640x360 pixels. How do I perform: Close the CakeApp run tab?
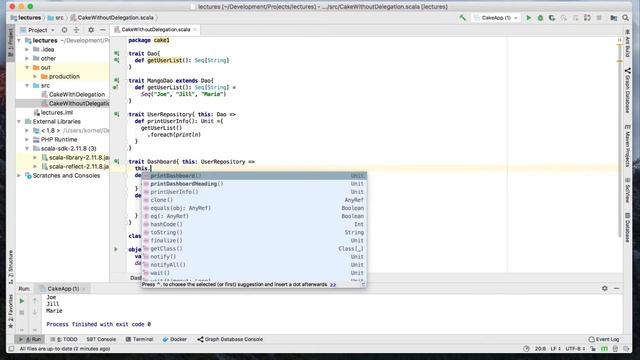pyautogui.click(x=84, y=289)
